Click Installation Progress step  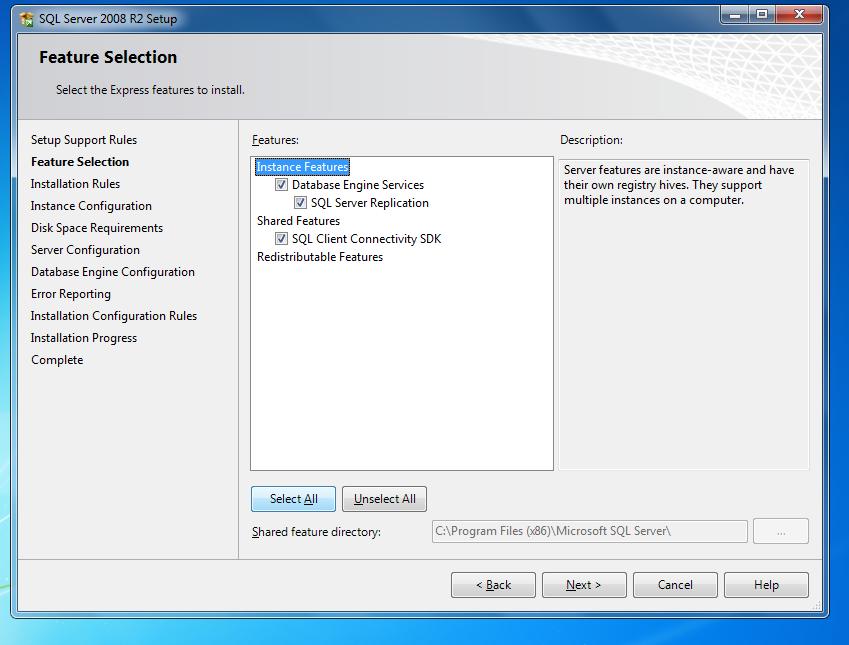tap(84, 338)
